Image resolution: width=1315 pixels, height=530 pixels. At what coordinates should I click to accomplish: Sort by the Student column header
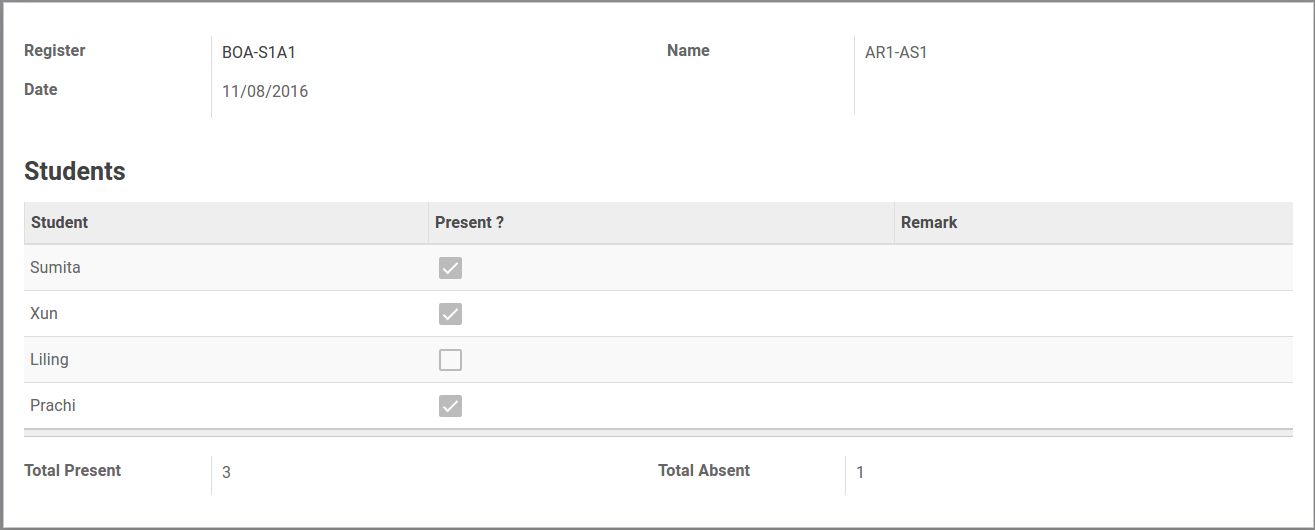60,223
